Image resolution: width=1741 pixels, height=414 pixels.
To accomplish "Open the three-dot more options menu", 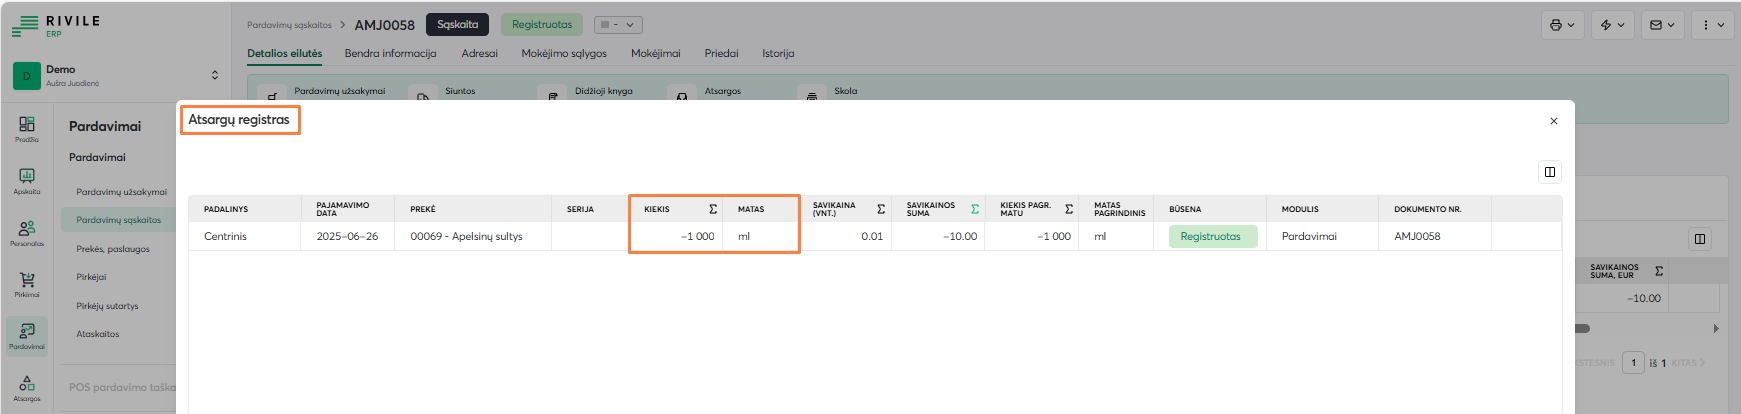I will (1712, 25).
